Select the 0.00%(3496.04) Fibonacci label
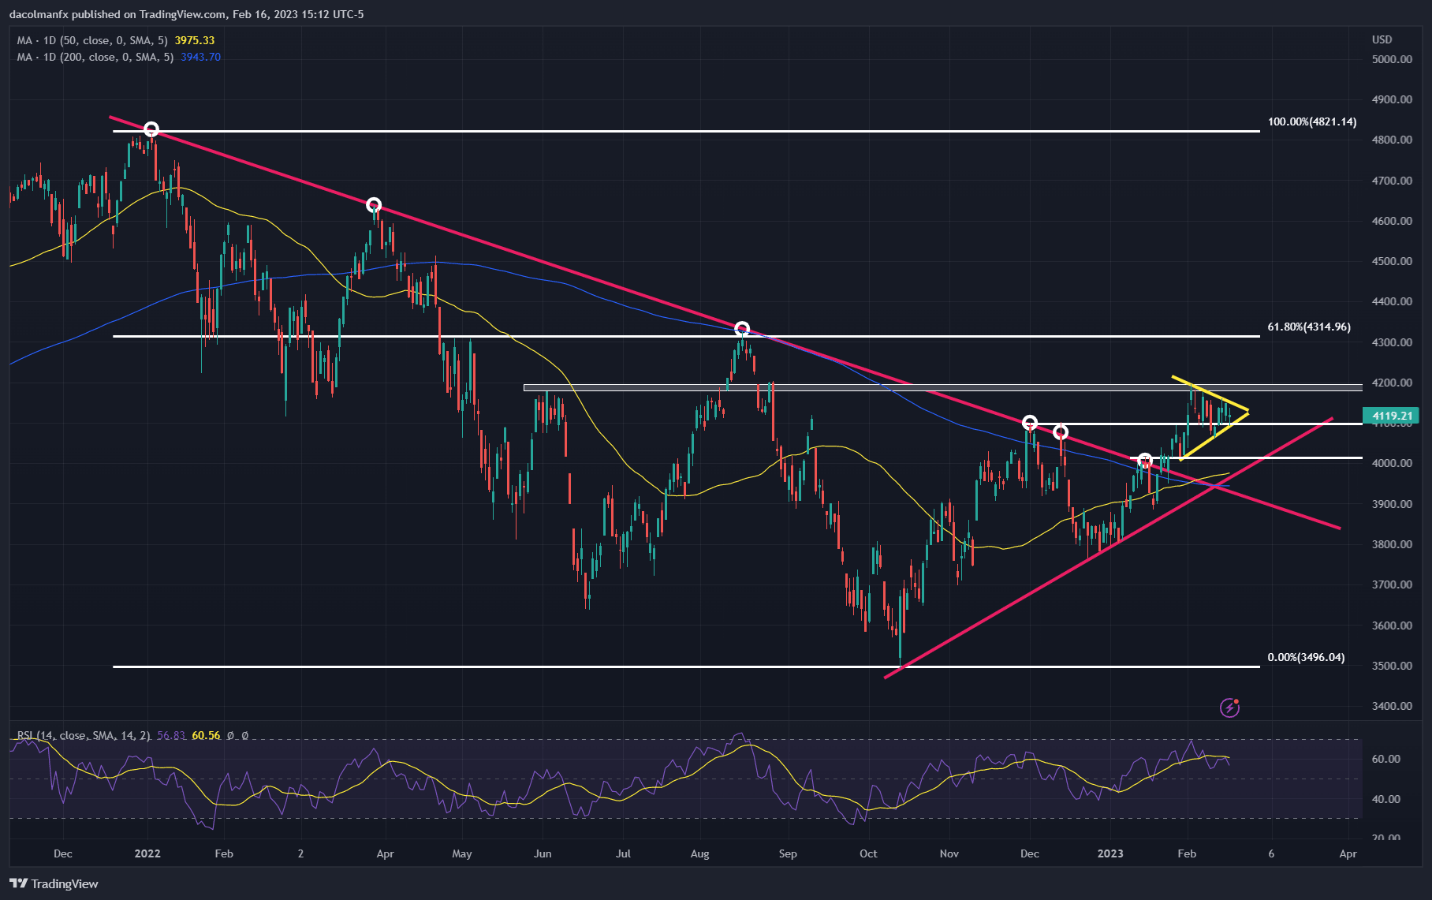This screenshot has height=900, width=1432. coord(1306,658)
